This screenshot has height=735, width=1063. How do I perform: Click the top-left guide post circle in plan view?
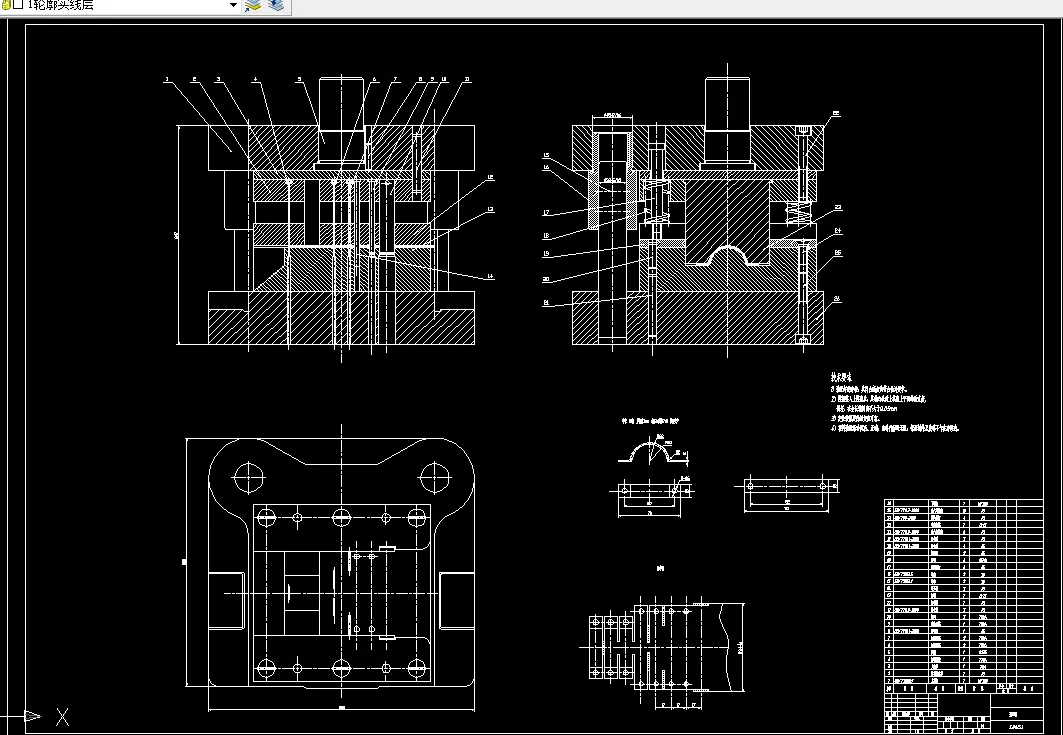point(249,477)
